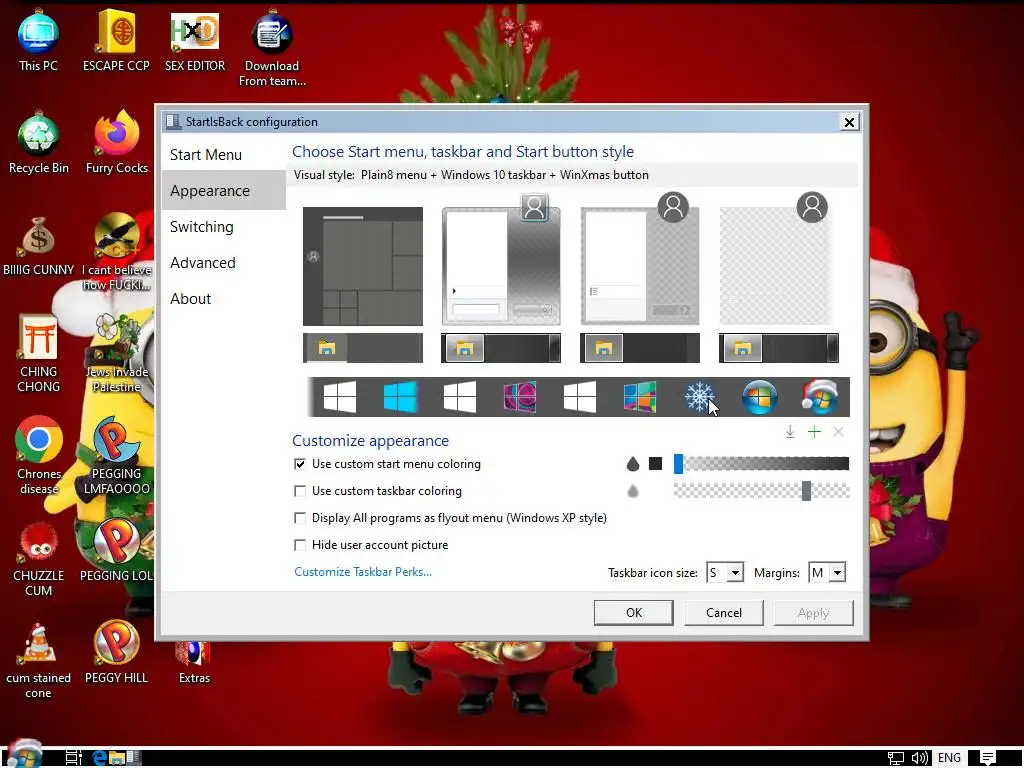Viewport: 1024px width, 768px height.
Task: Open the Action Center notification icon
Action: click(988, 758)
